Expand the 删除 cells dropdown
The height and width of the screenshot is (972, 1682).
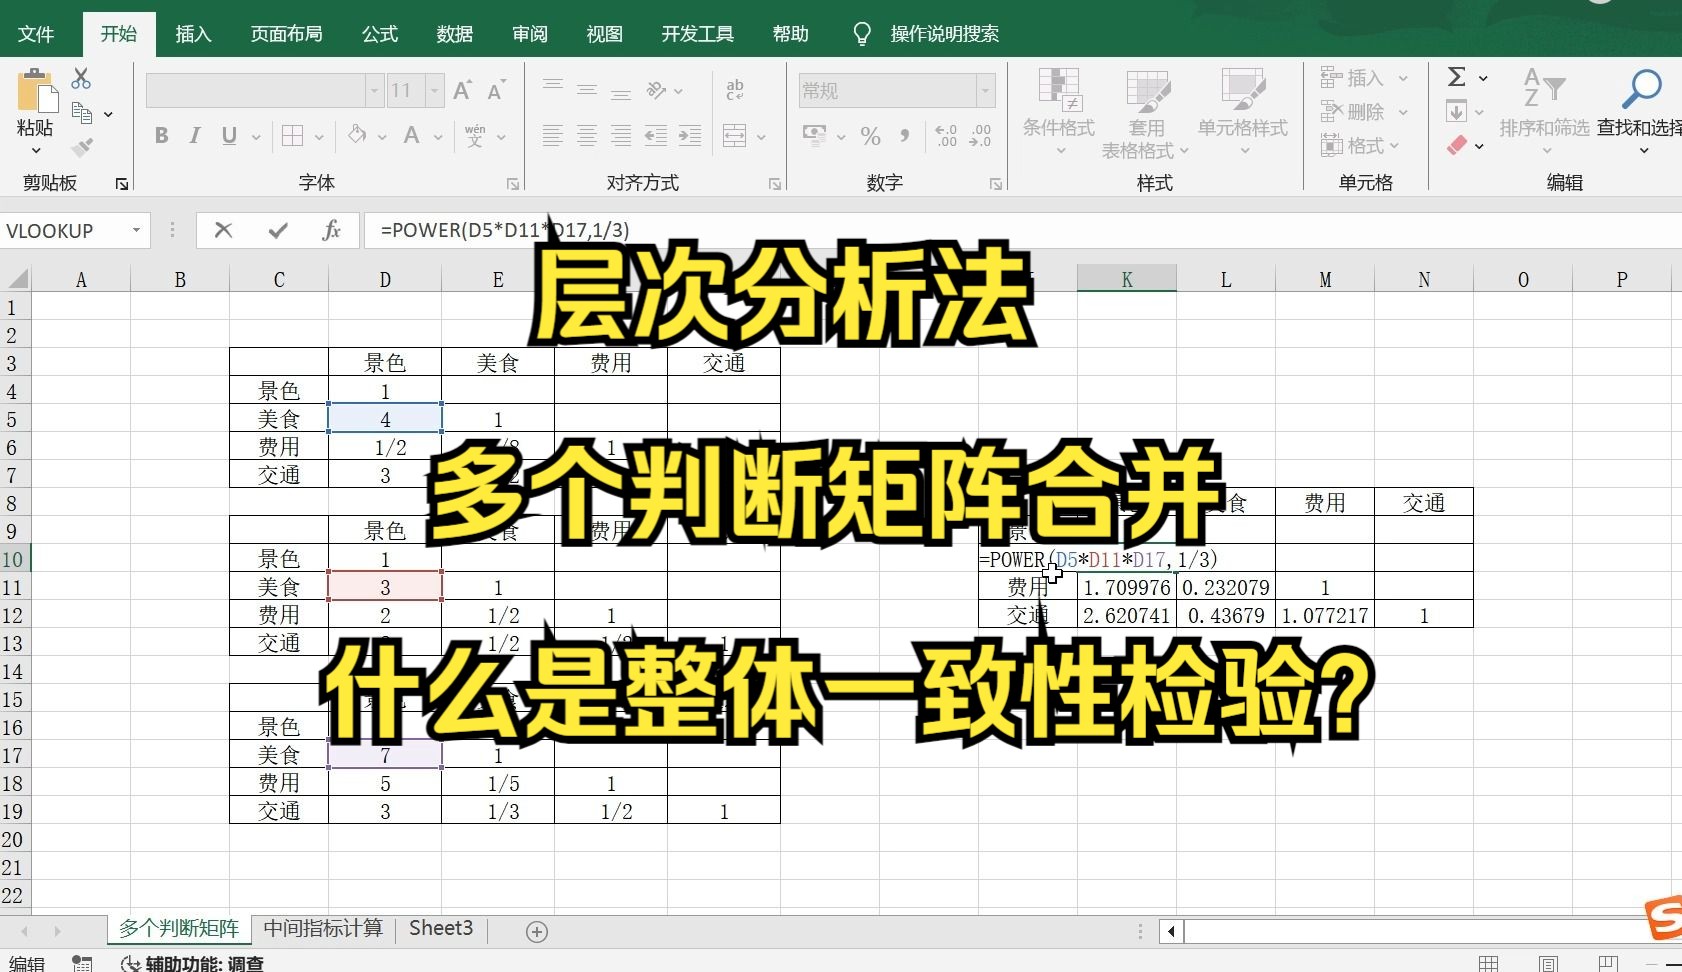(1403, 112)
